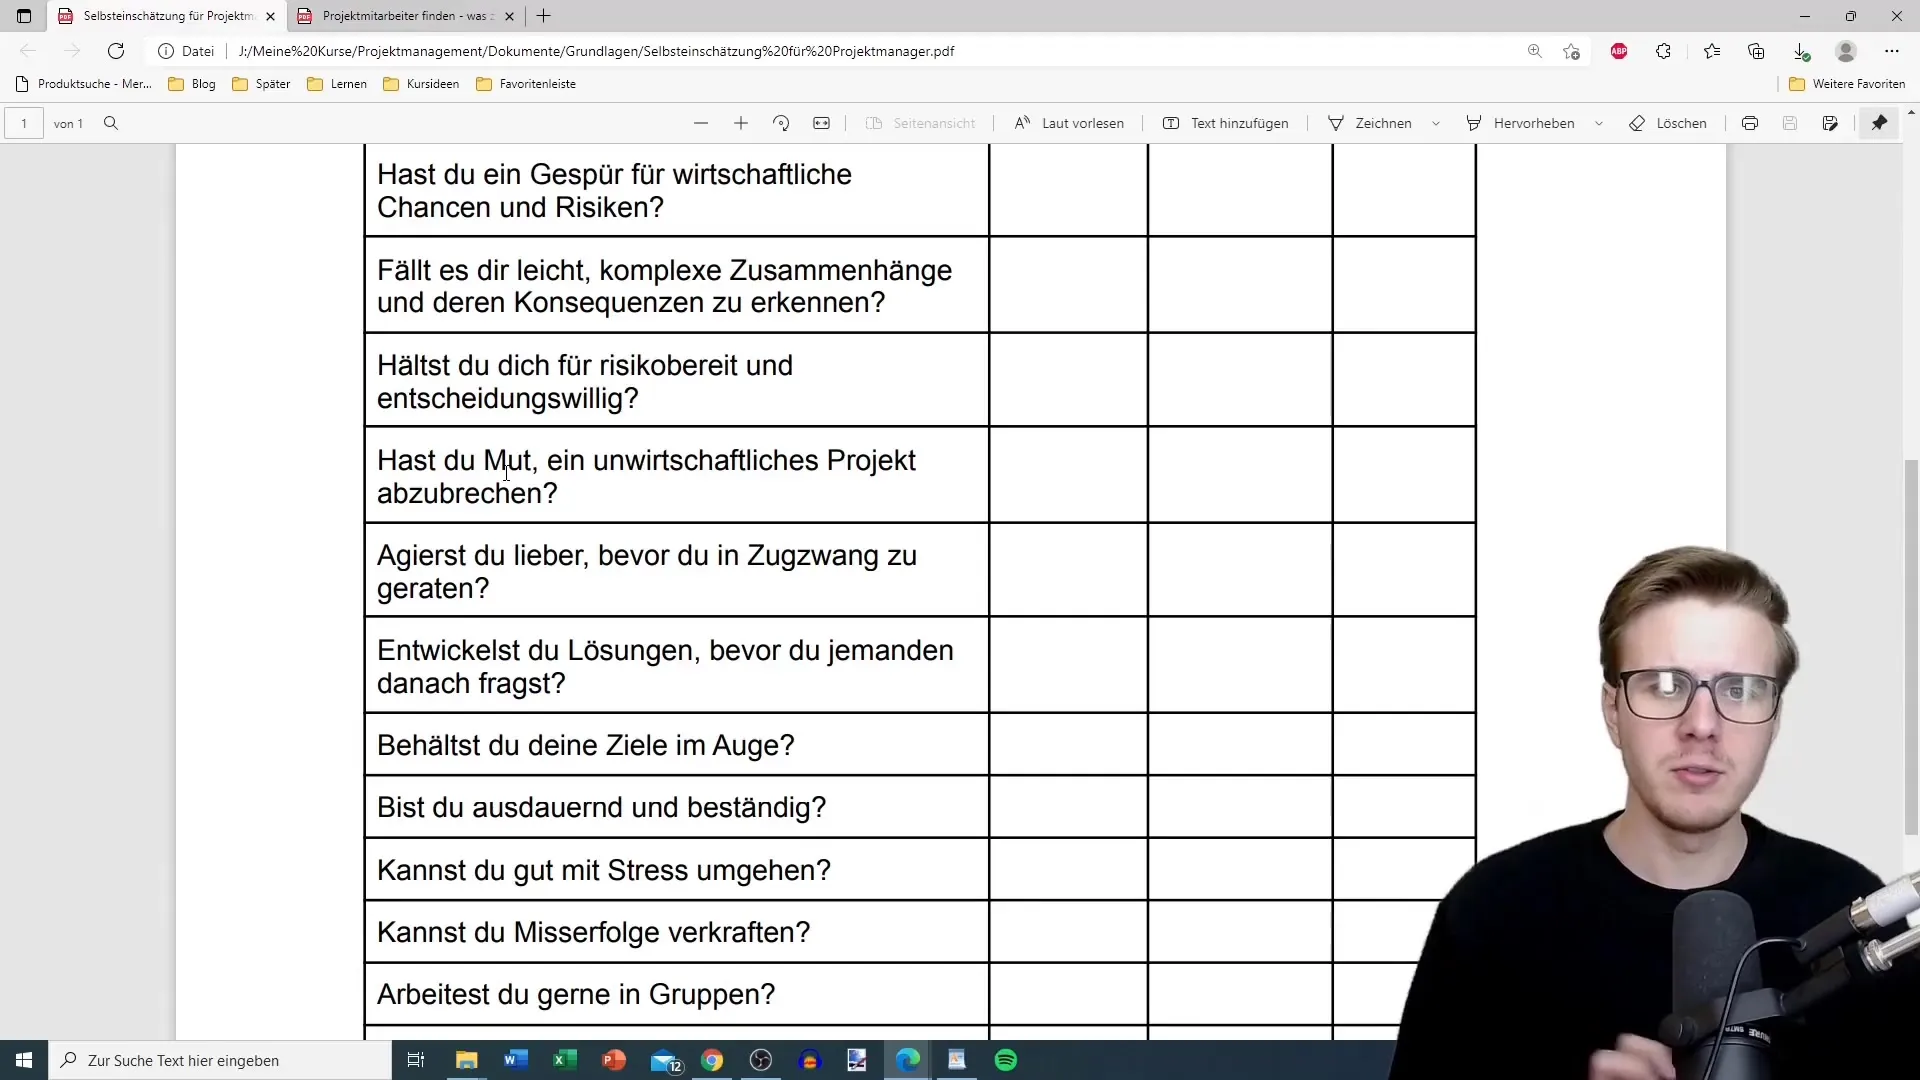Click the vertical page scrollbar
This screenshot has width=1920, height=1080.
coord(1911,647)
